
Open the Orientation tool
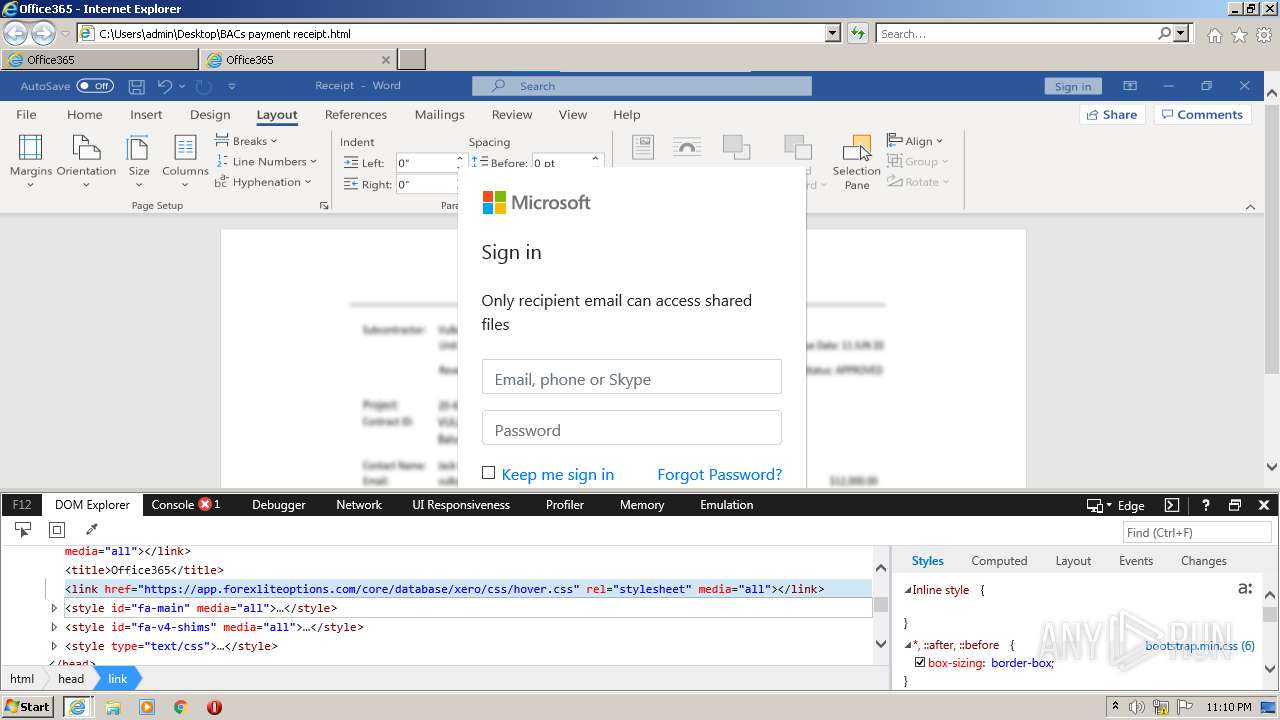click(x=86, y=160)
